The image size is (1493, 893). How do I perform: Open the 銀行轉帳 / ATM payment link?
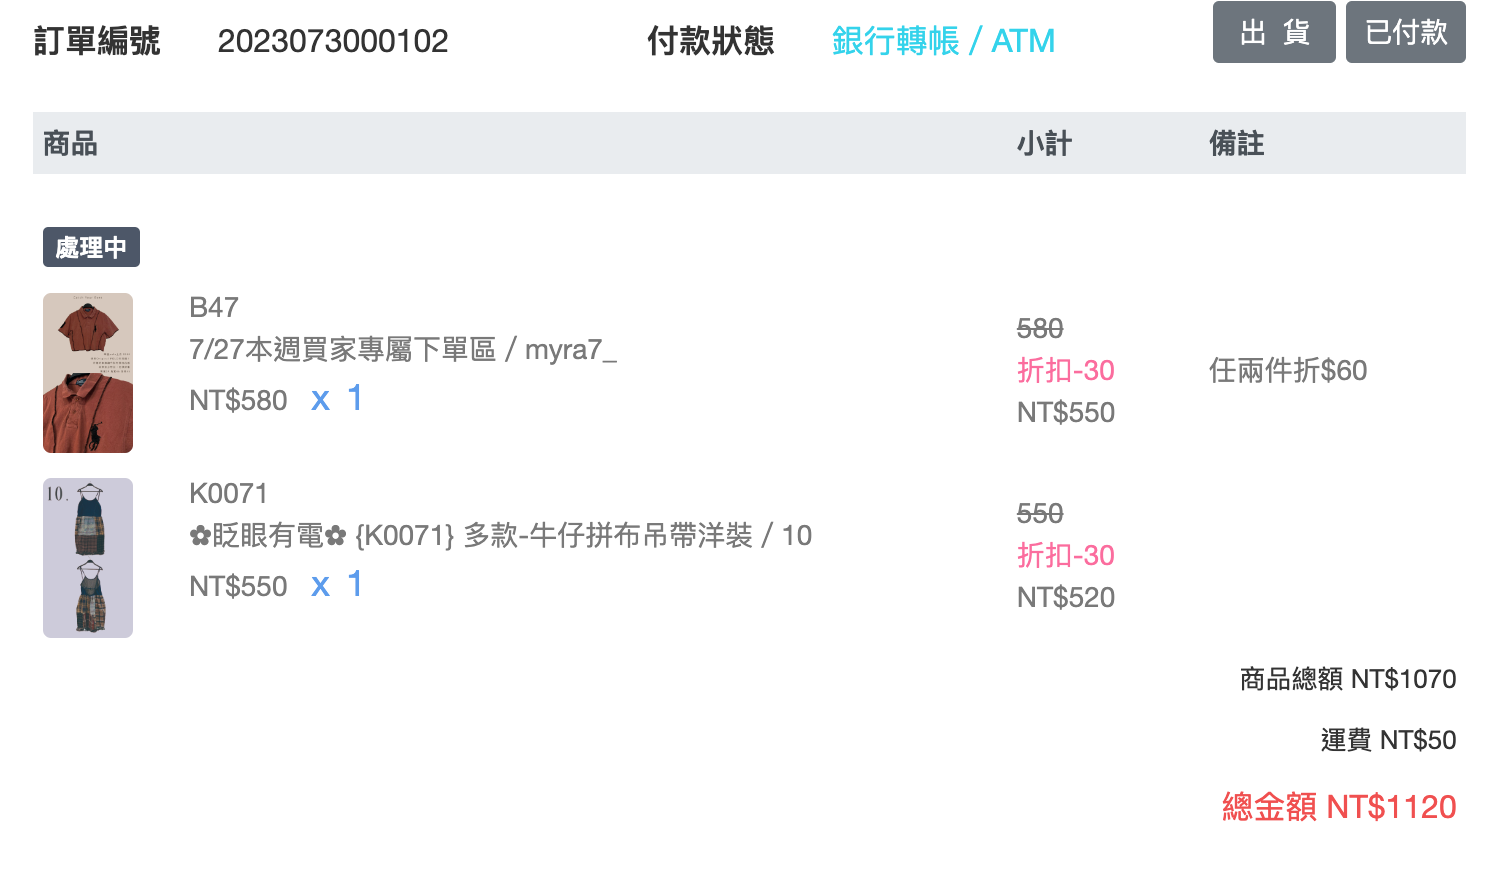pos(943,41)
